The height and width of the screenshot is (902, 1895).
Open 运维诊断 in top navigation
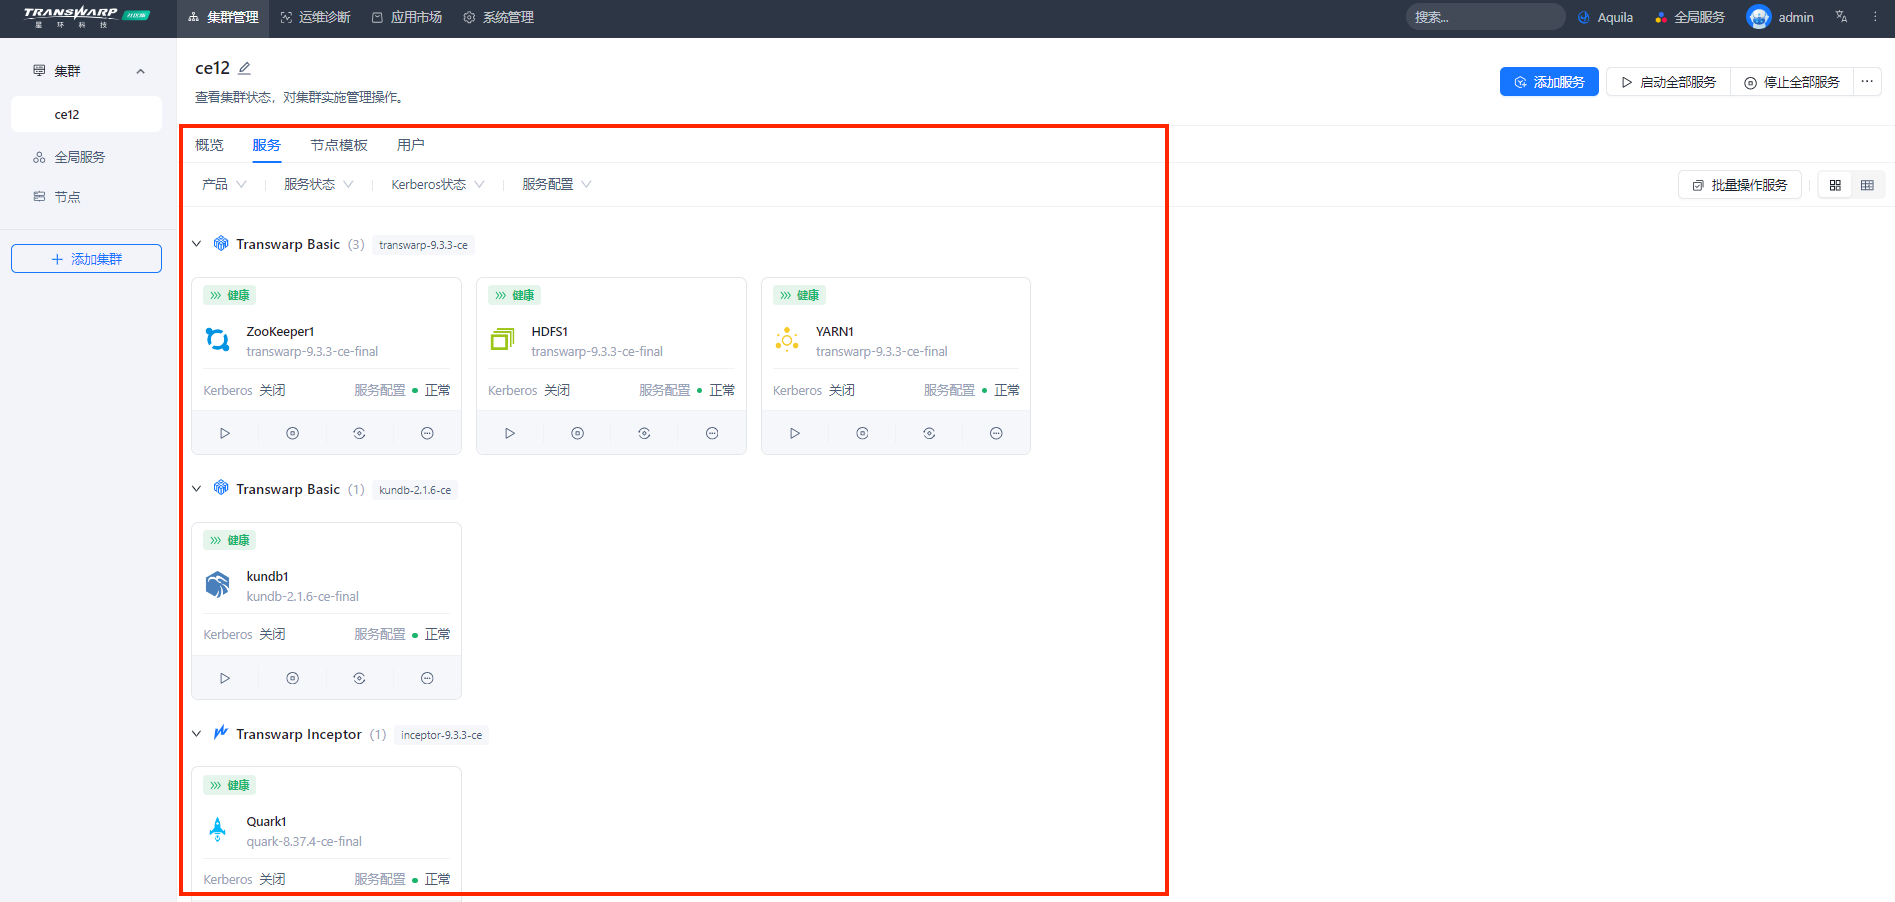pos(315,17)
